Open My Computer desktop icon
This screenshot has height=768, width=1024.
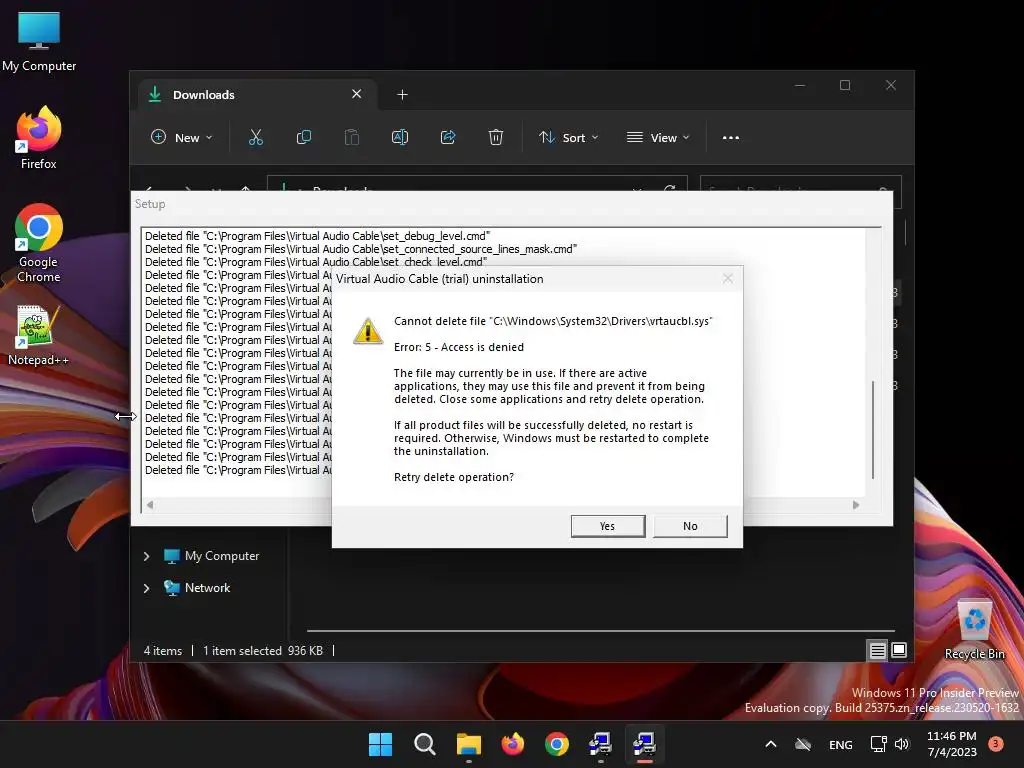click(x=39, y=42)
